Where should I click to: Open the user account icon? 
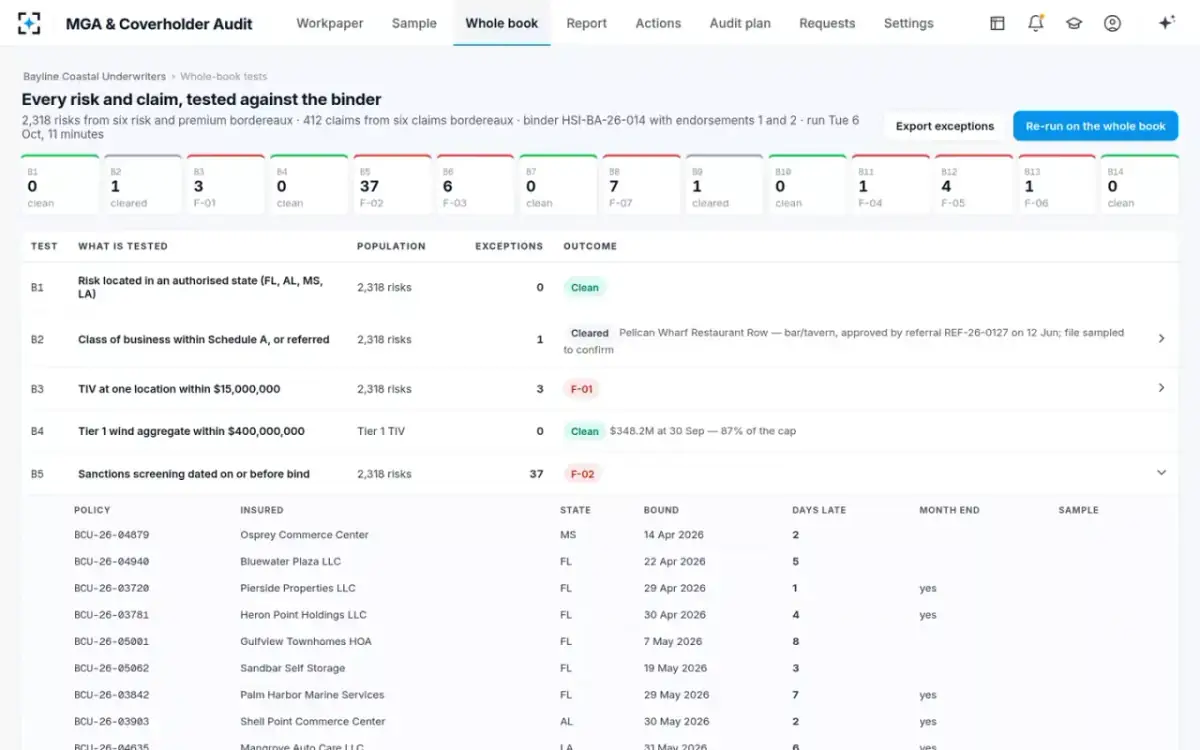coord(1112,23)
